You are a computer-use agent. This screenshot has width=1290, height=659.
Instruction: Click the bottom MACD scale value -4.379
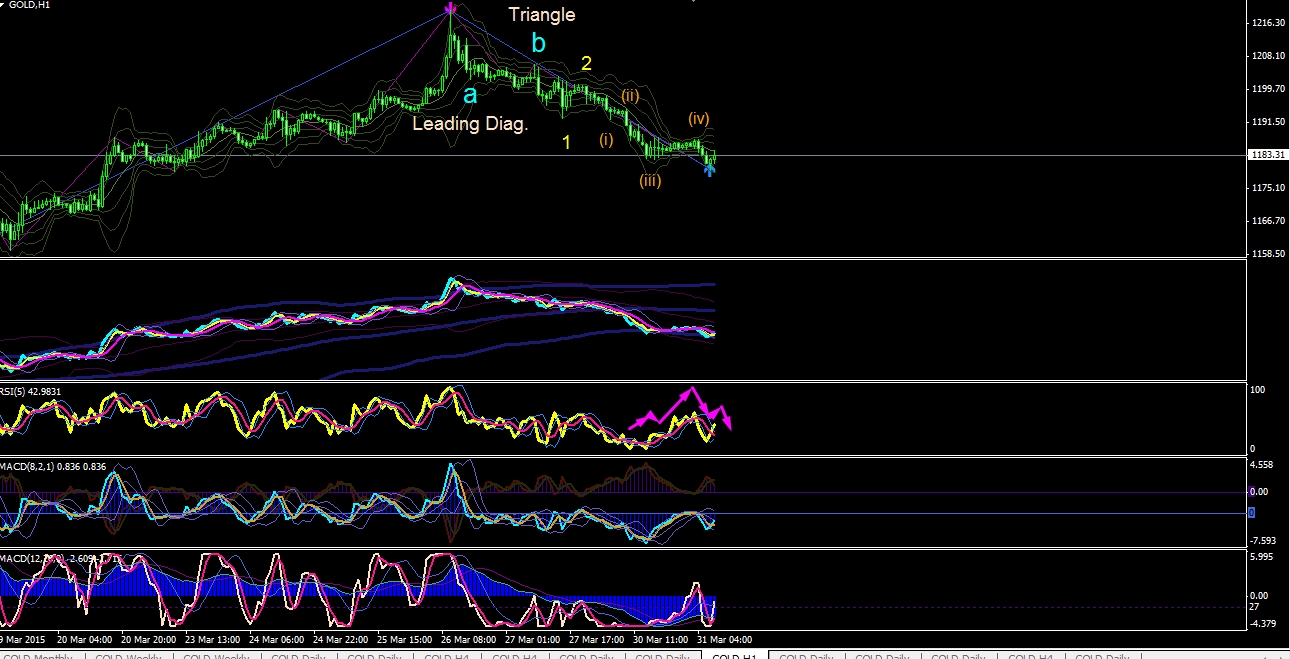(1265, 624)
